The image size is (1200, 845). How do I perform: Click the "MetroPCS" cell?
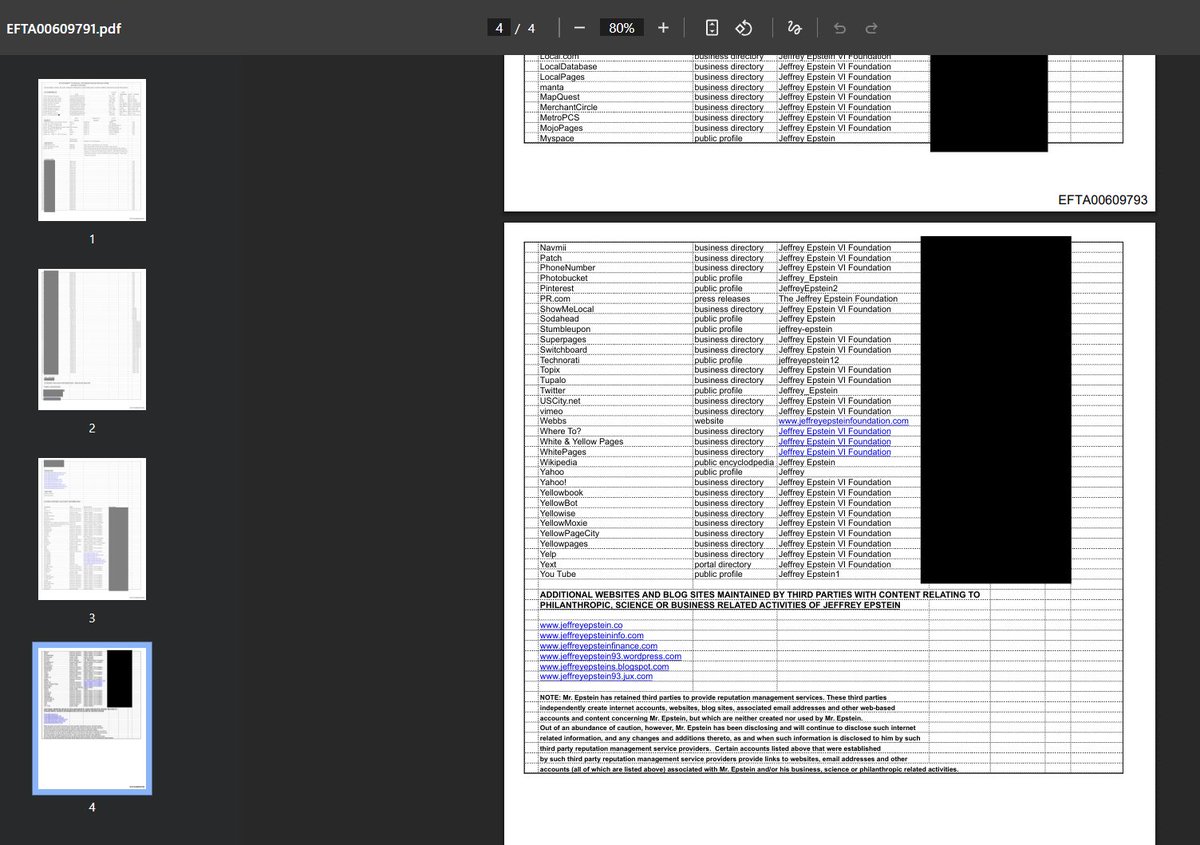tap(559, 117)
